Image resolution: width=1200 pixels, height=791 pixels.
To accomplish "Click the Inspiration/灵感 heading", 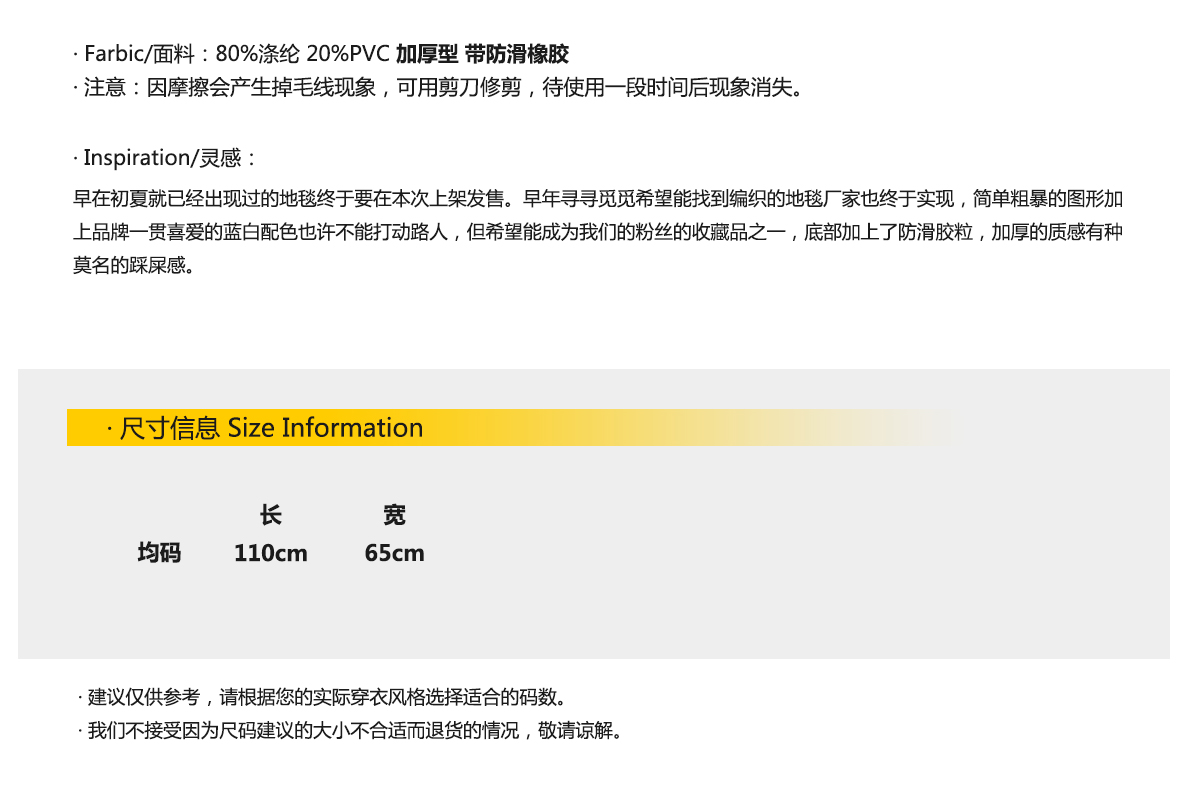I will pyautogui.click(x=168, y=158).
